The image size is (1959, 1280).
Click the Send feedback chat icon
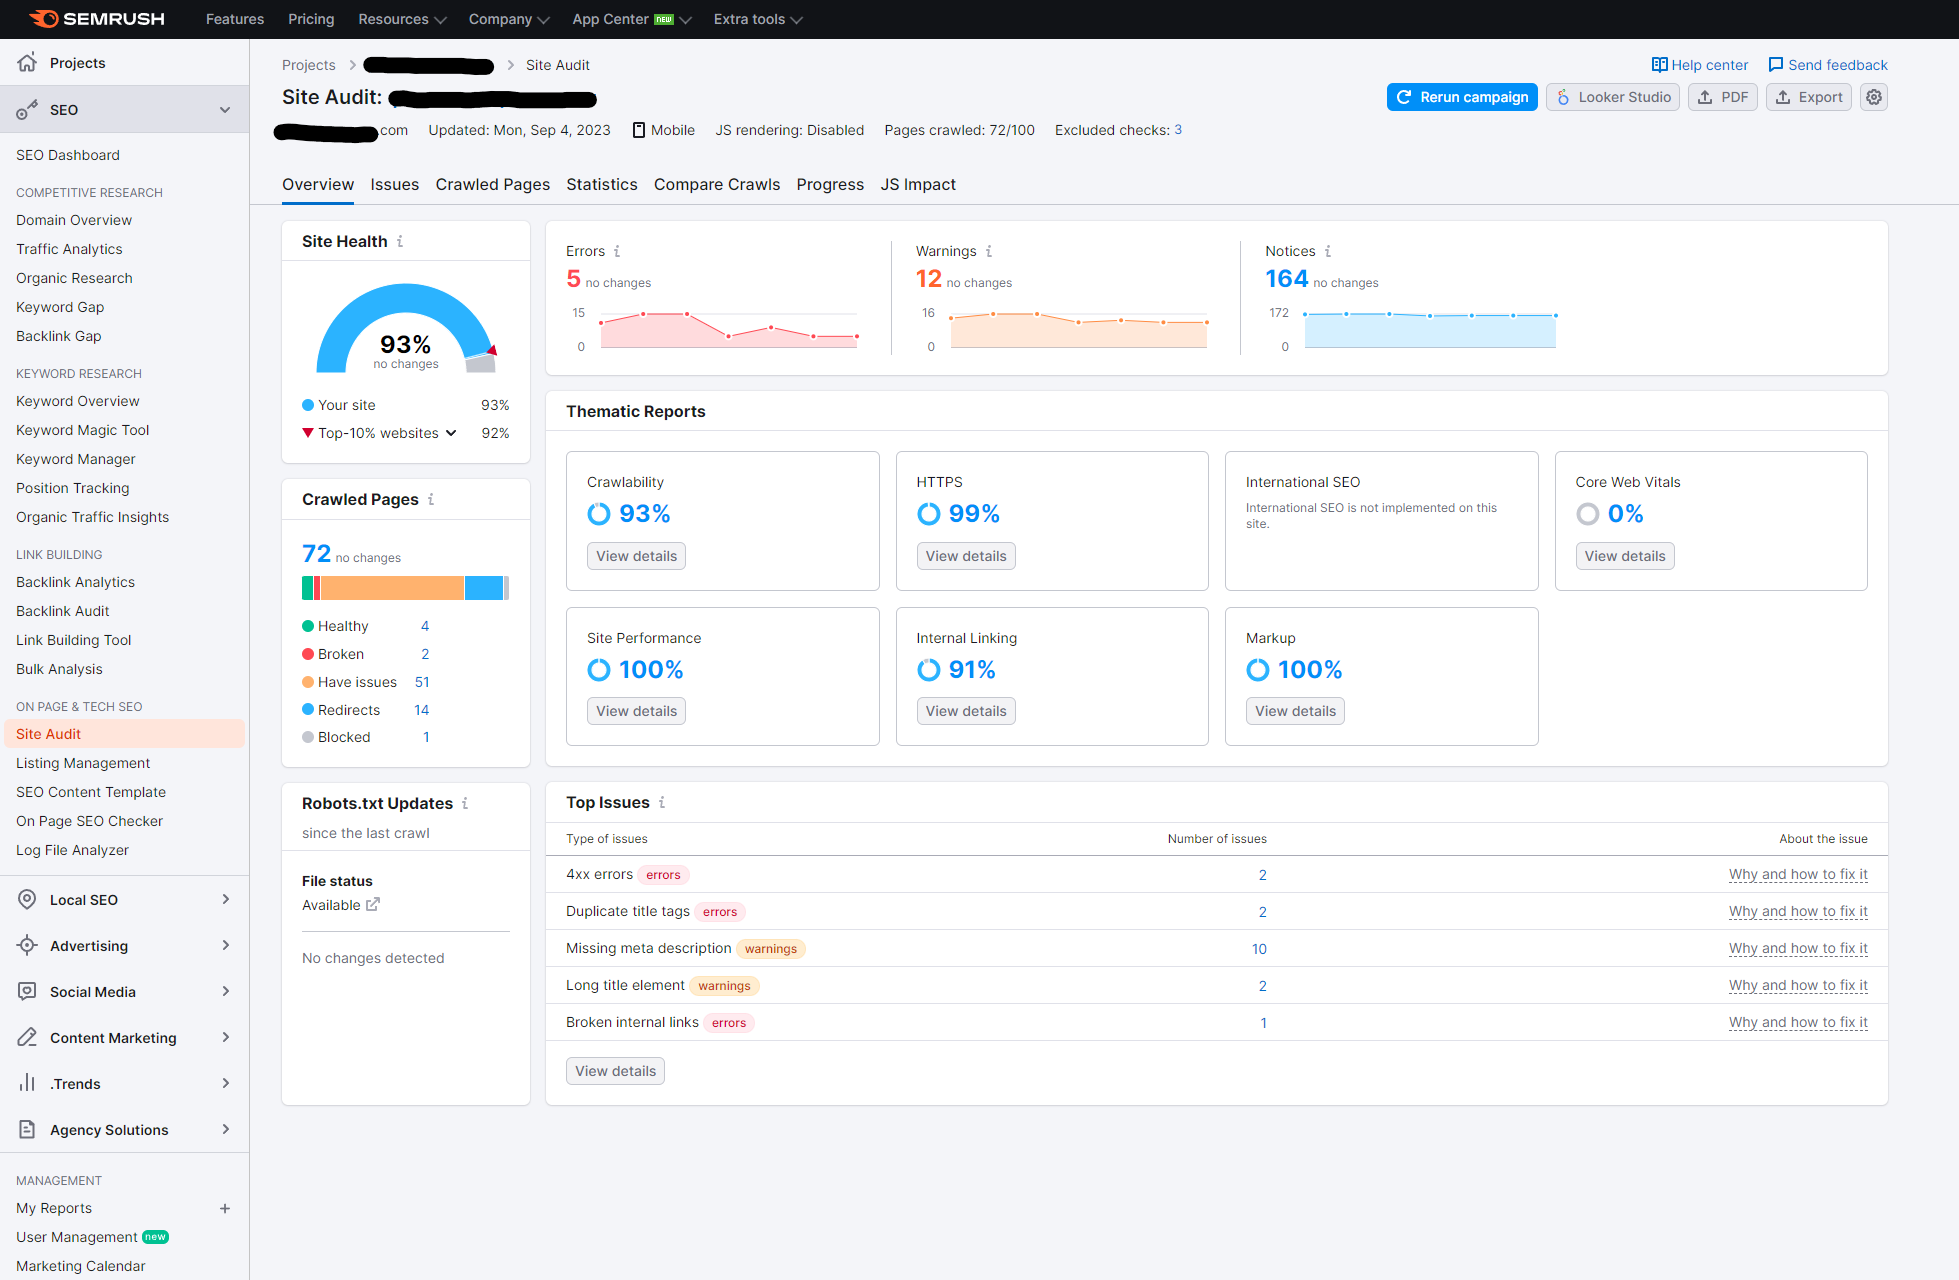(1775, 65)
